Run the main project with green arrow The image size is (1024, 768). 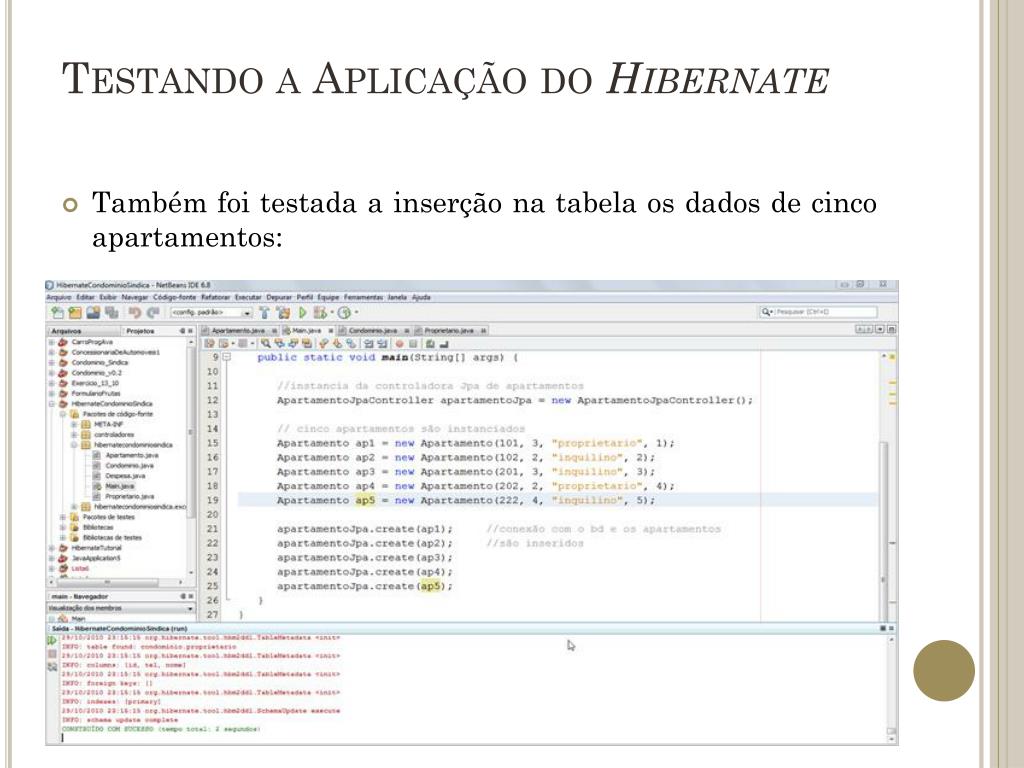pos(302,312)
